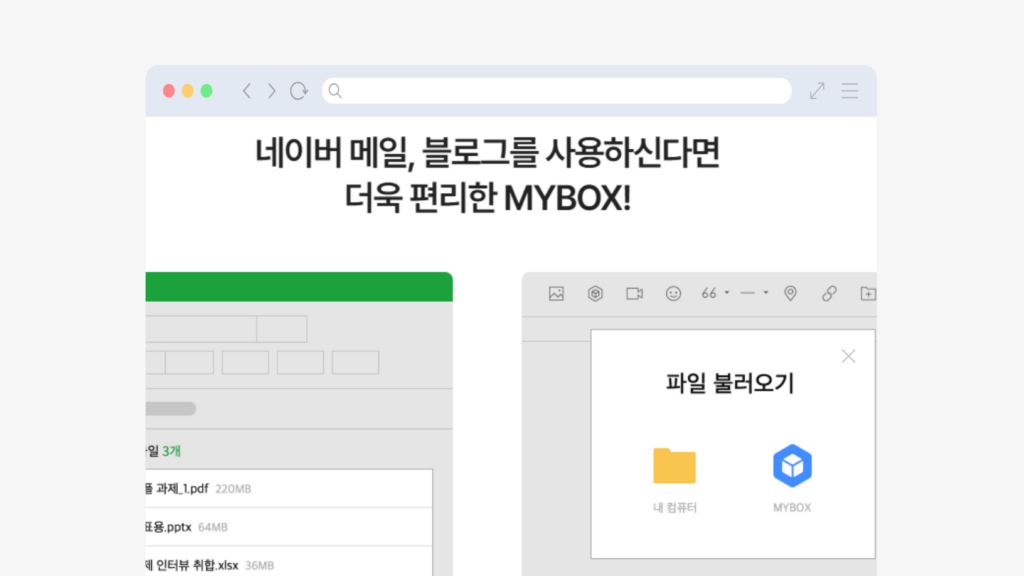This screenshot has width=1024, height=576.
Task: Open the quote style dropdown arrow
Action: point(726,292)
